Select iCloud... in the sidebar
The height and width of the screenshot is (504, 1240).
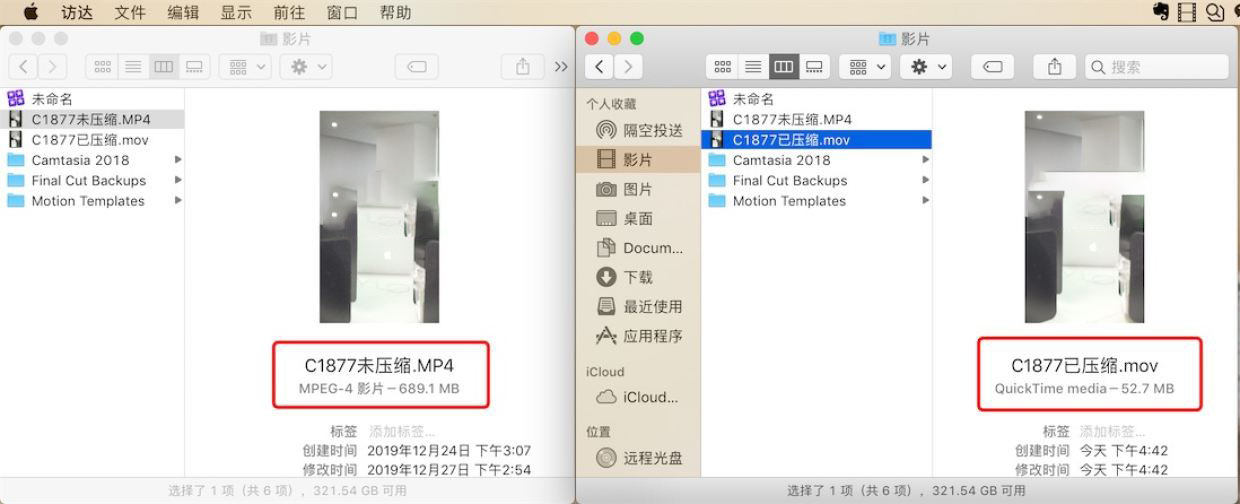pyautogui.click(x=638, y=397)
